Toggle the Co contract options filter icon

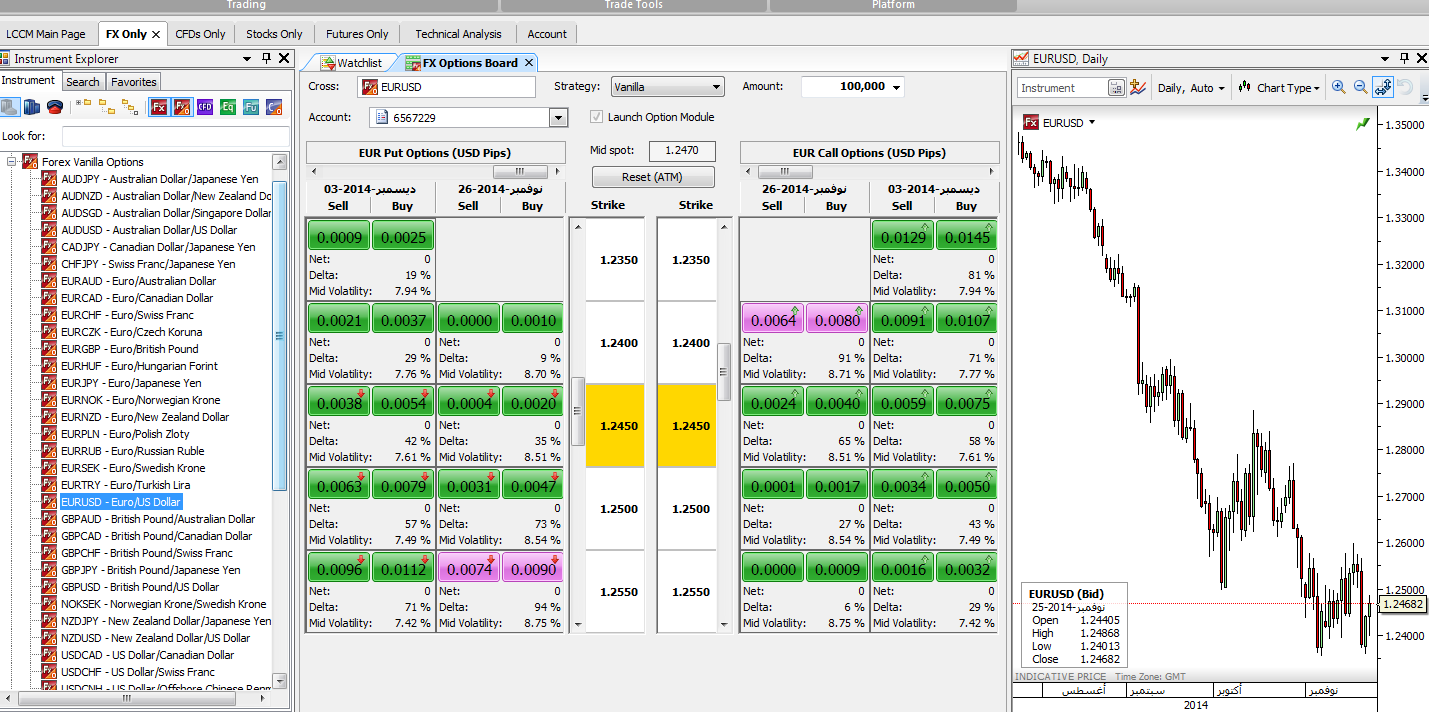(274, 106)
